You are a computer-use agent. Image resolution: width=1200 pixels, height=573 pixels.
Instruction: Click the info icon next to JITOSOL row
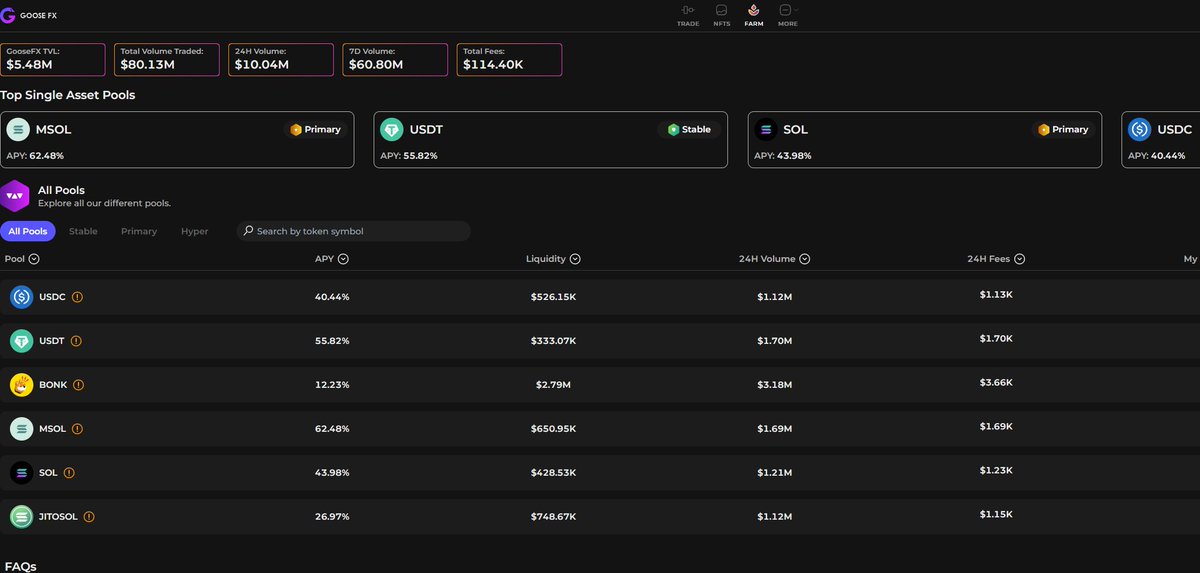[x=89, y=517]
